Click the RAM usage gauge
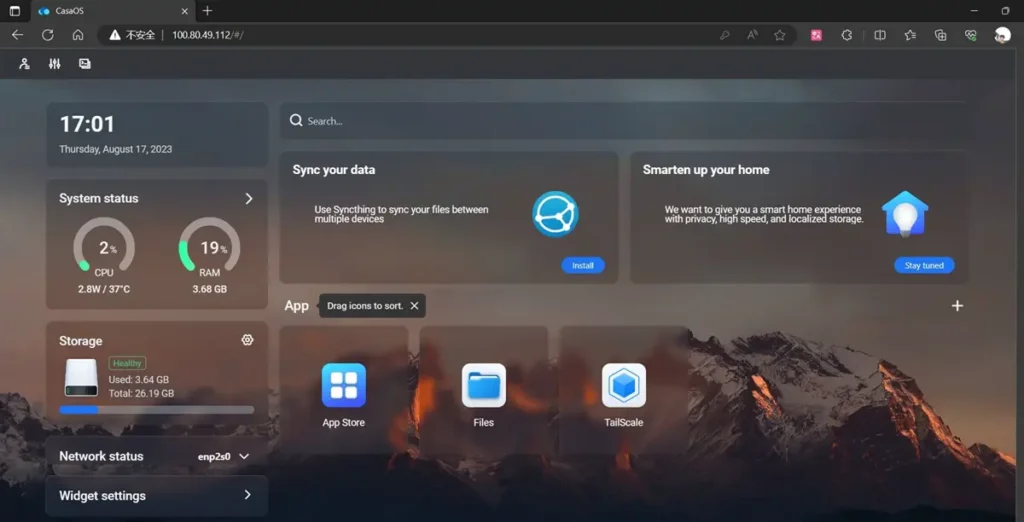 coord(210,248)
